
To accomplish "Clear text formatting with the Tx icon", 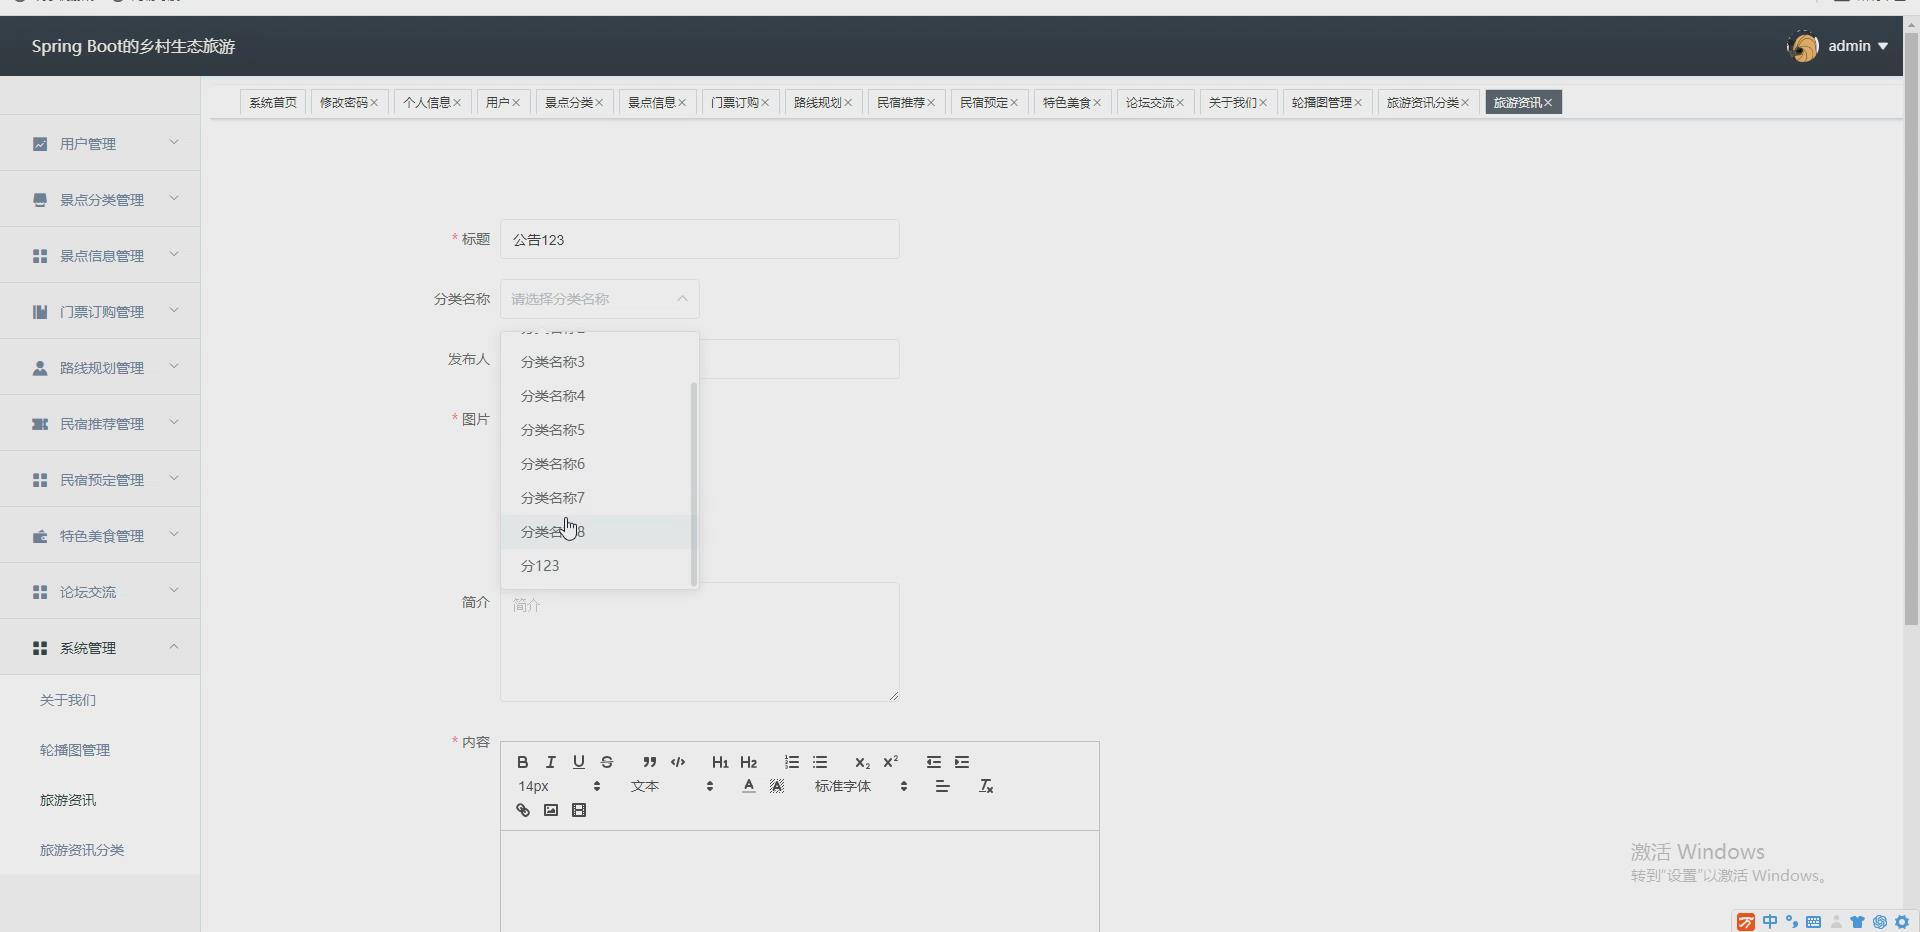I will (x=986, y=786).
